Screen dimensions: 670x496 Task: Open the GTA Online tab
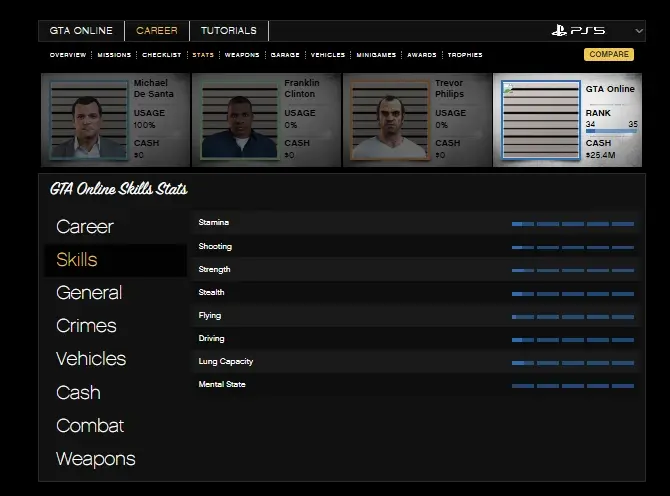pos(81,31)
